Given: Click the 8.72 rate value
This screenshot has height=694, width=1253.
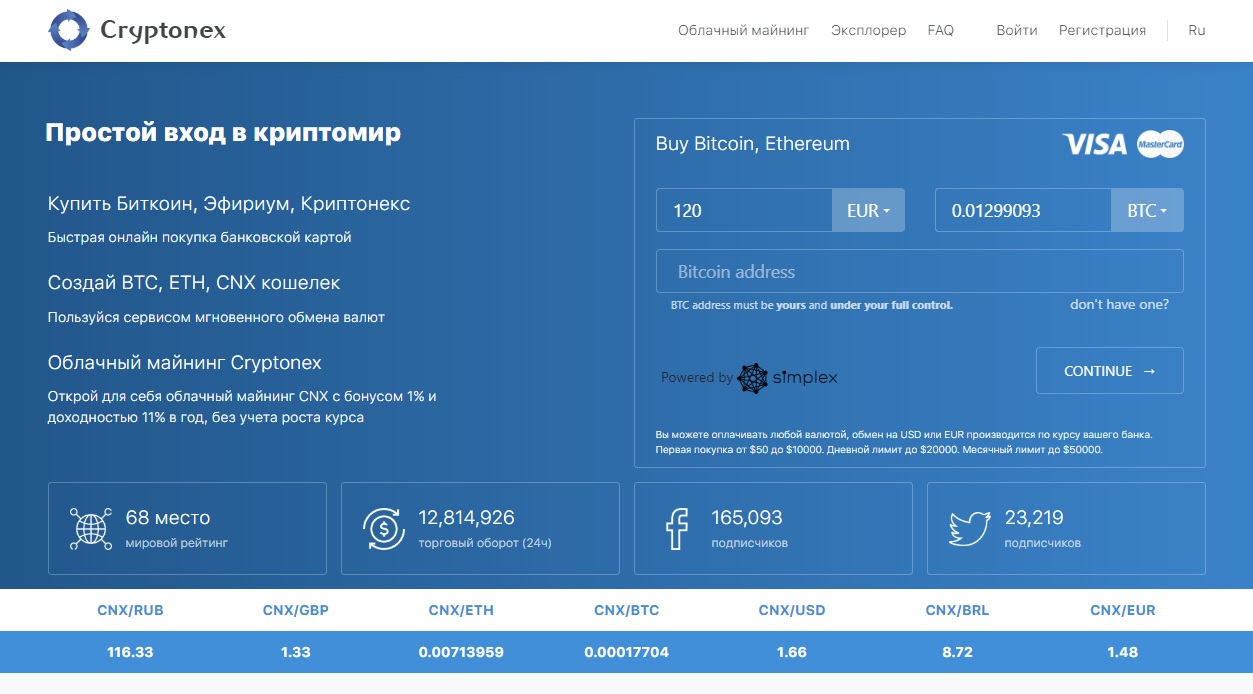Looking at the screenshot, I should (957, 652).
